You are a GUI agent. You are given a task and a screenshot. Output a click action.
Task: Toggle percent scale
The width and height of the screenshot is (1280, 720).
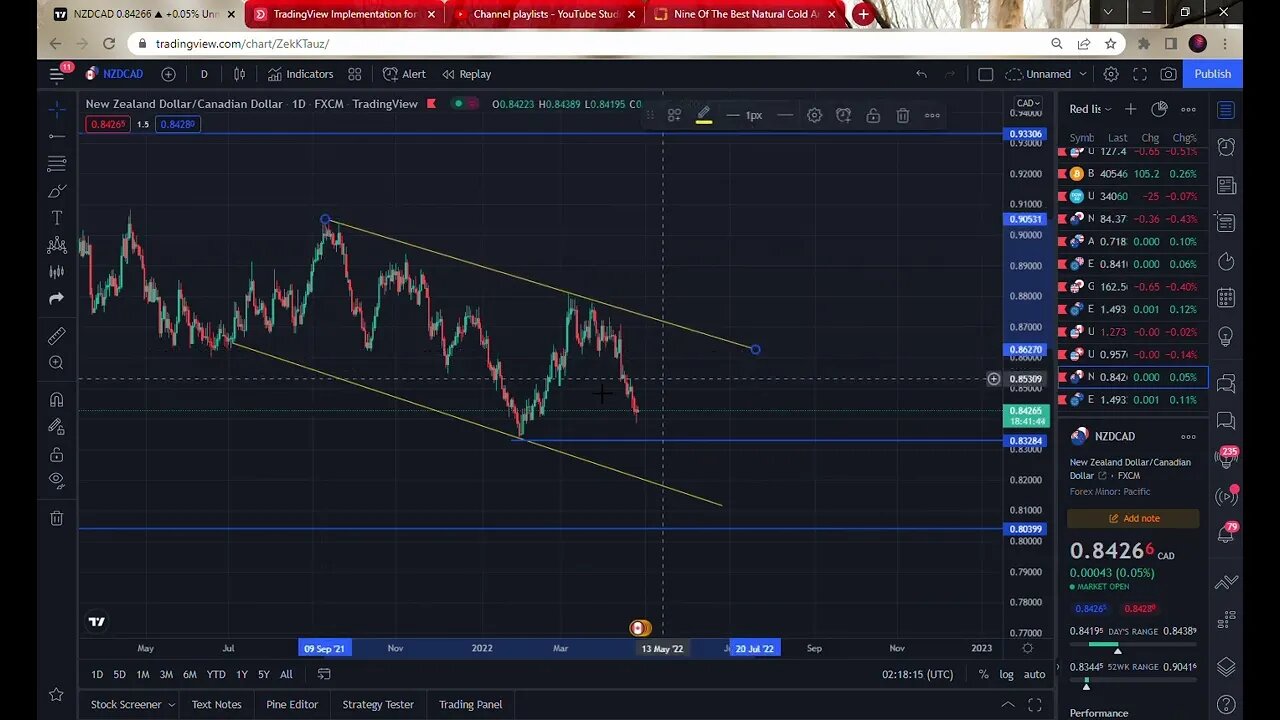(x=984, y=674)
